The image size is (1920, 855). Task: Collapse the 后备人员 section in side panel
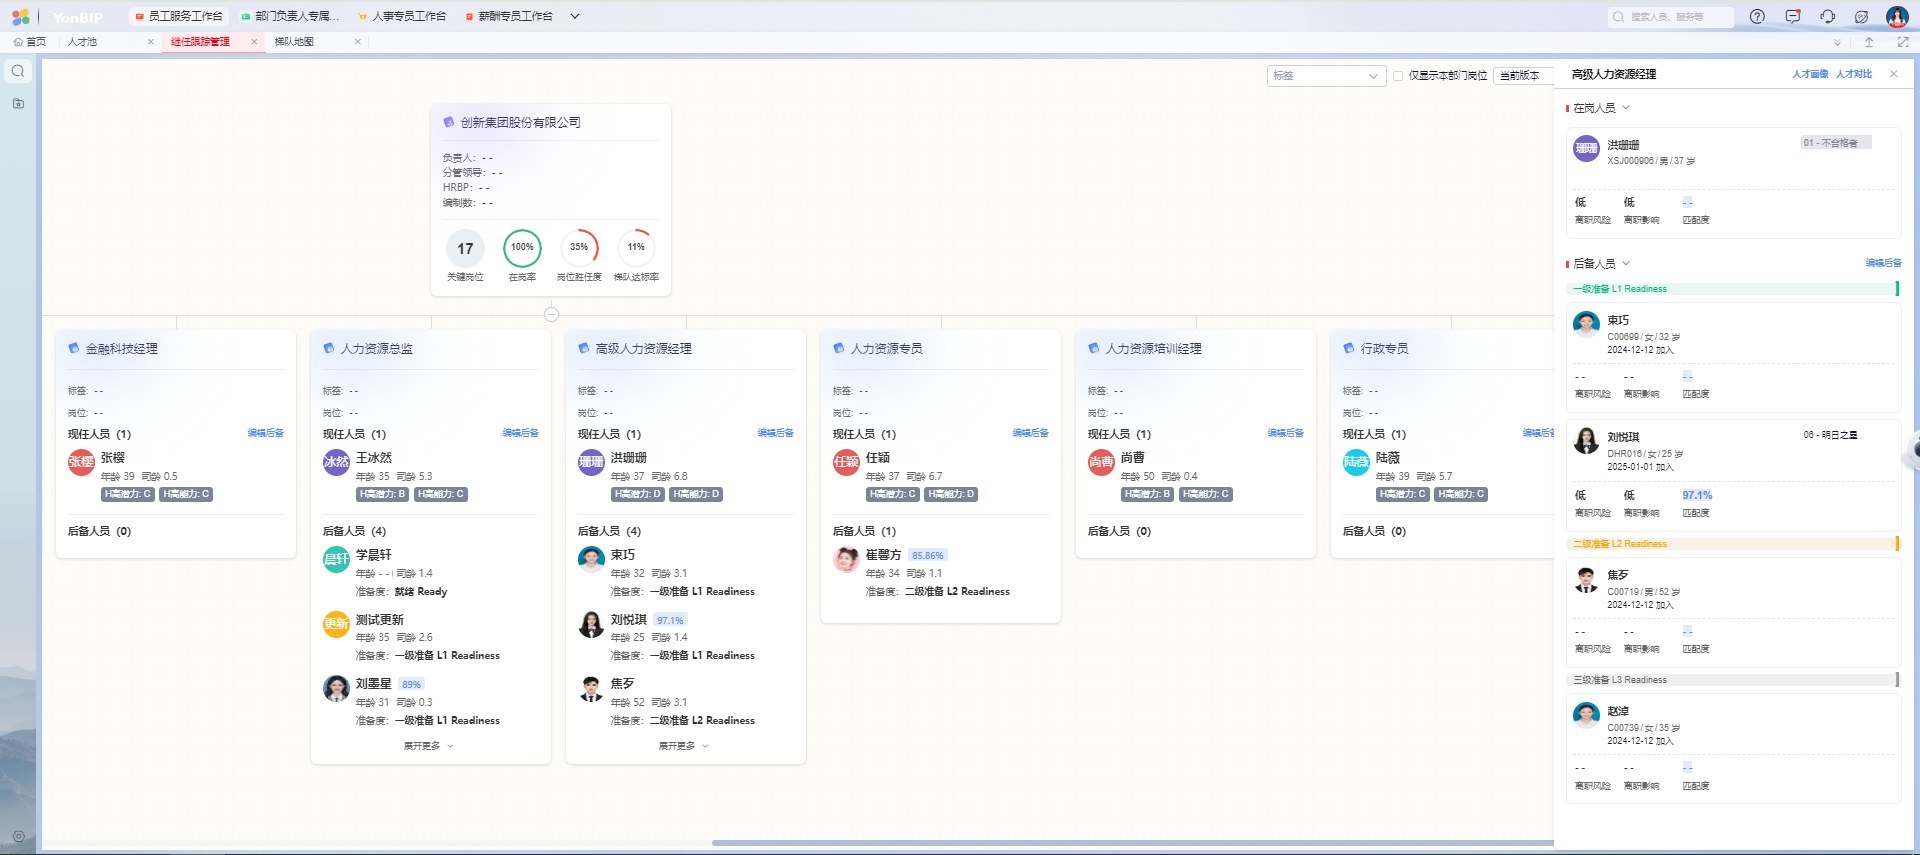pyautogui.click(x=1626, y=264)
